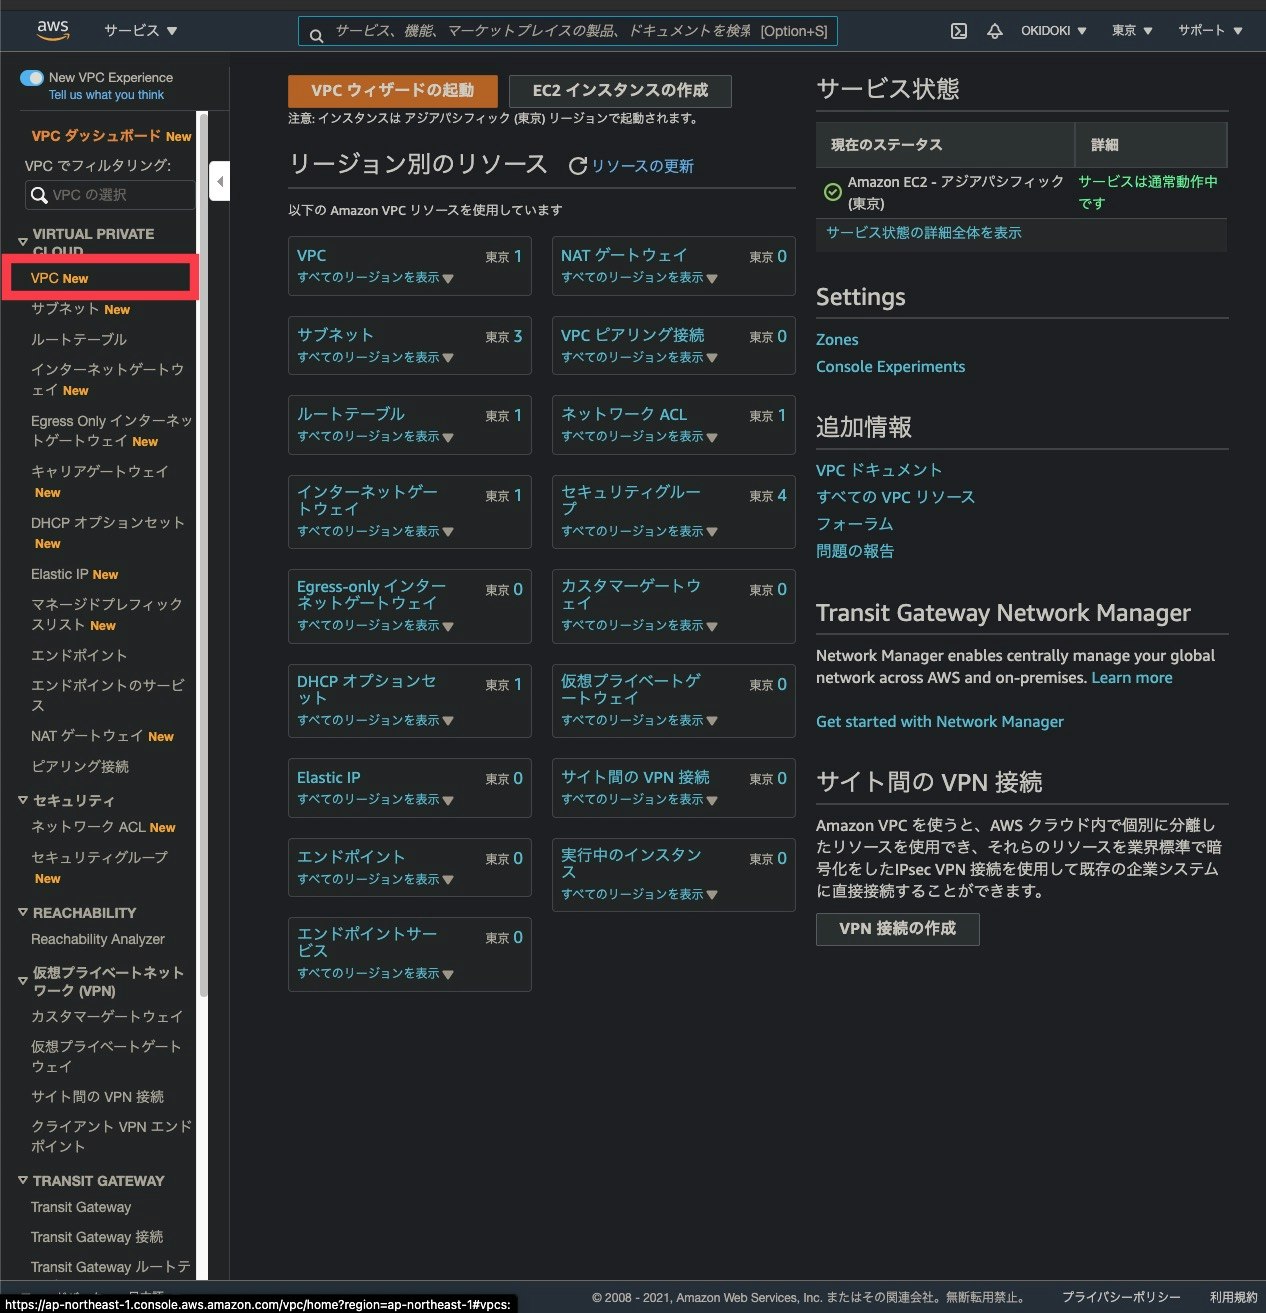The width and height of the screenshot is (1266, 1313).
Task: Open the DHCP オプションセット resource card title
Action: (x=367, y=689)
